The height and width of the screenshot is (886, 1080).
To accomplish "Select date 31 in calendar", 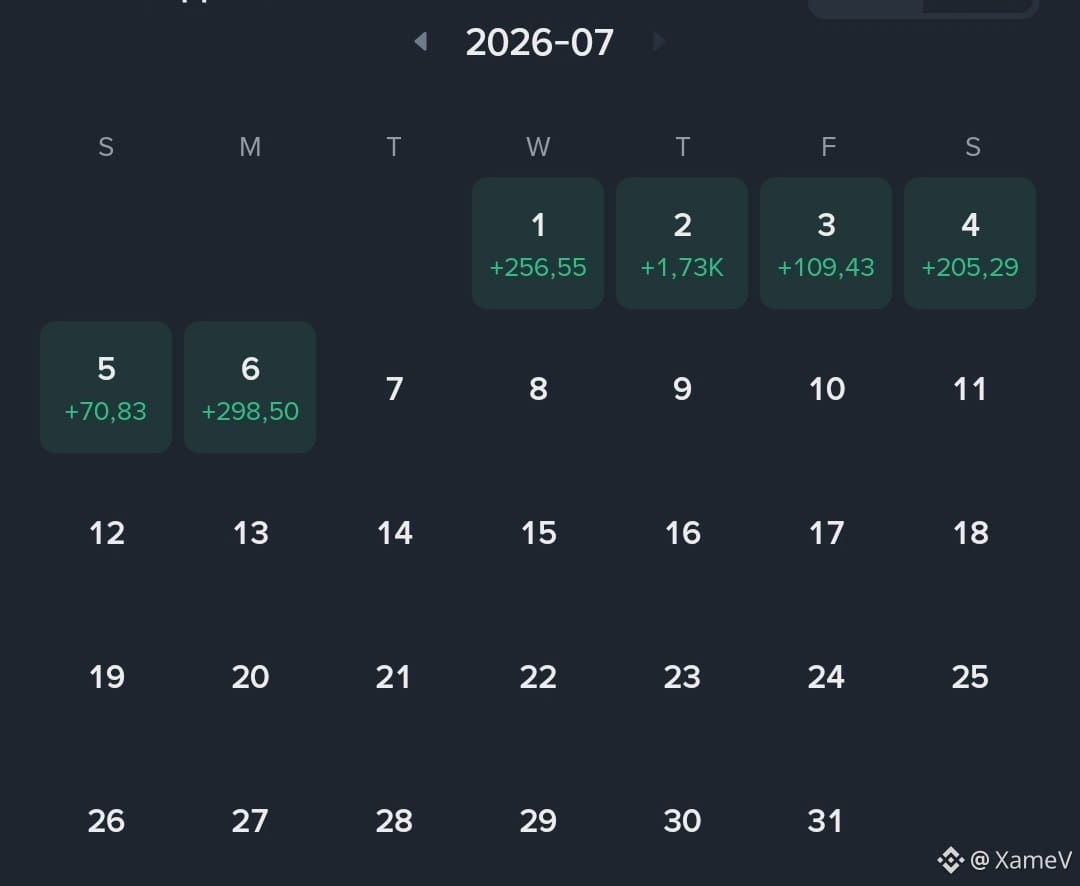I will [825, 821].
